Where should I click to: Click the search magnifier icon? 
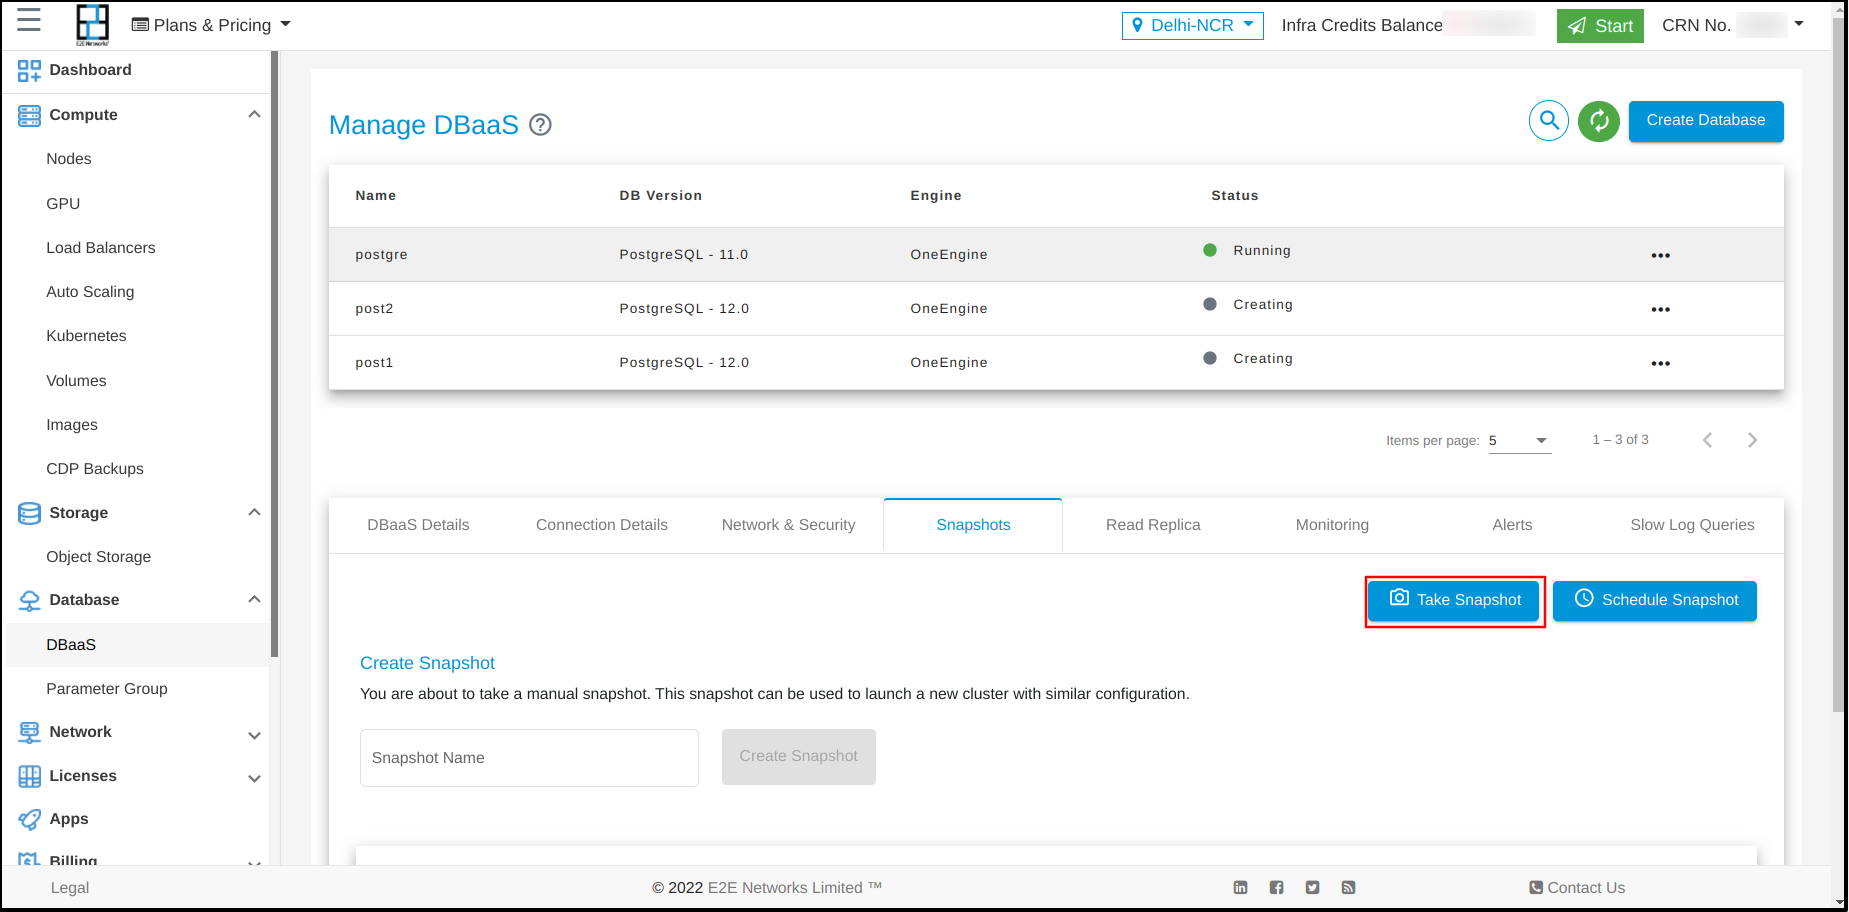pos(1549,121)
